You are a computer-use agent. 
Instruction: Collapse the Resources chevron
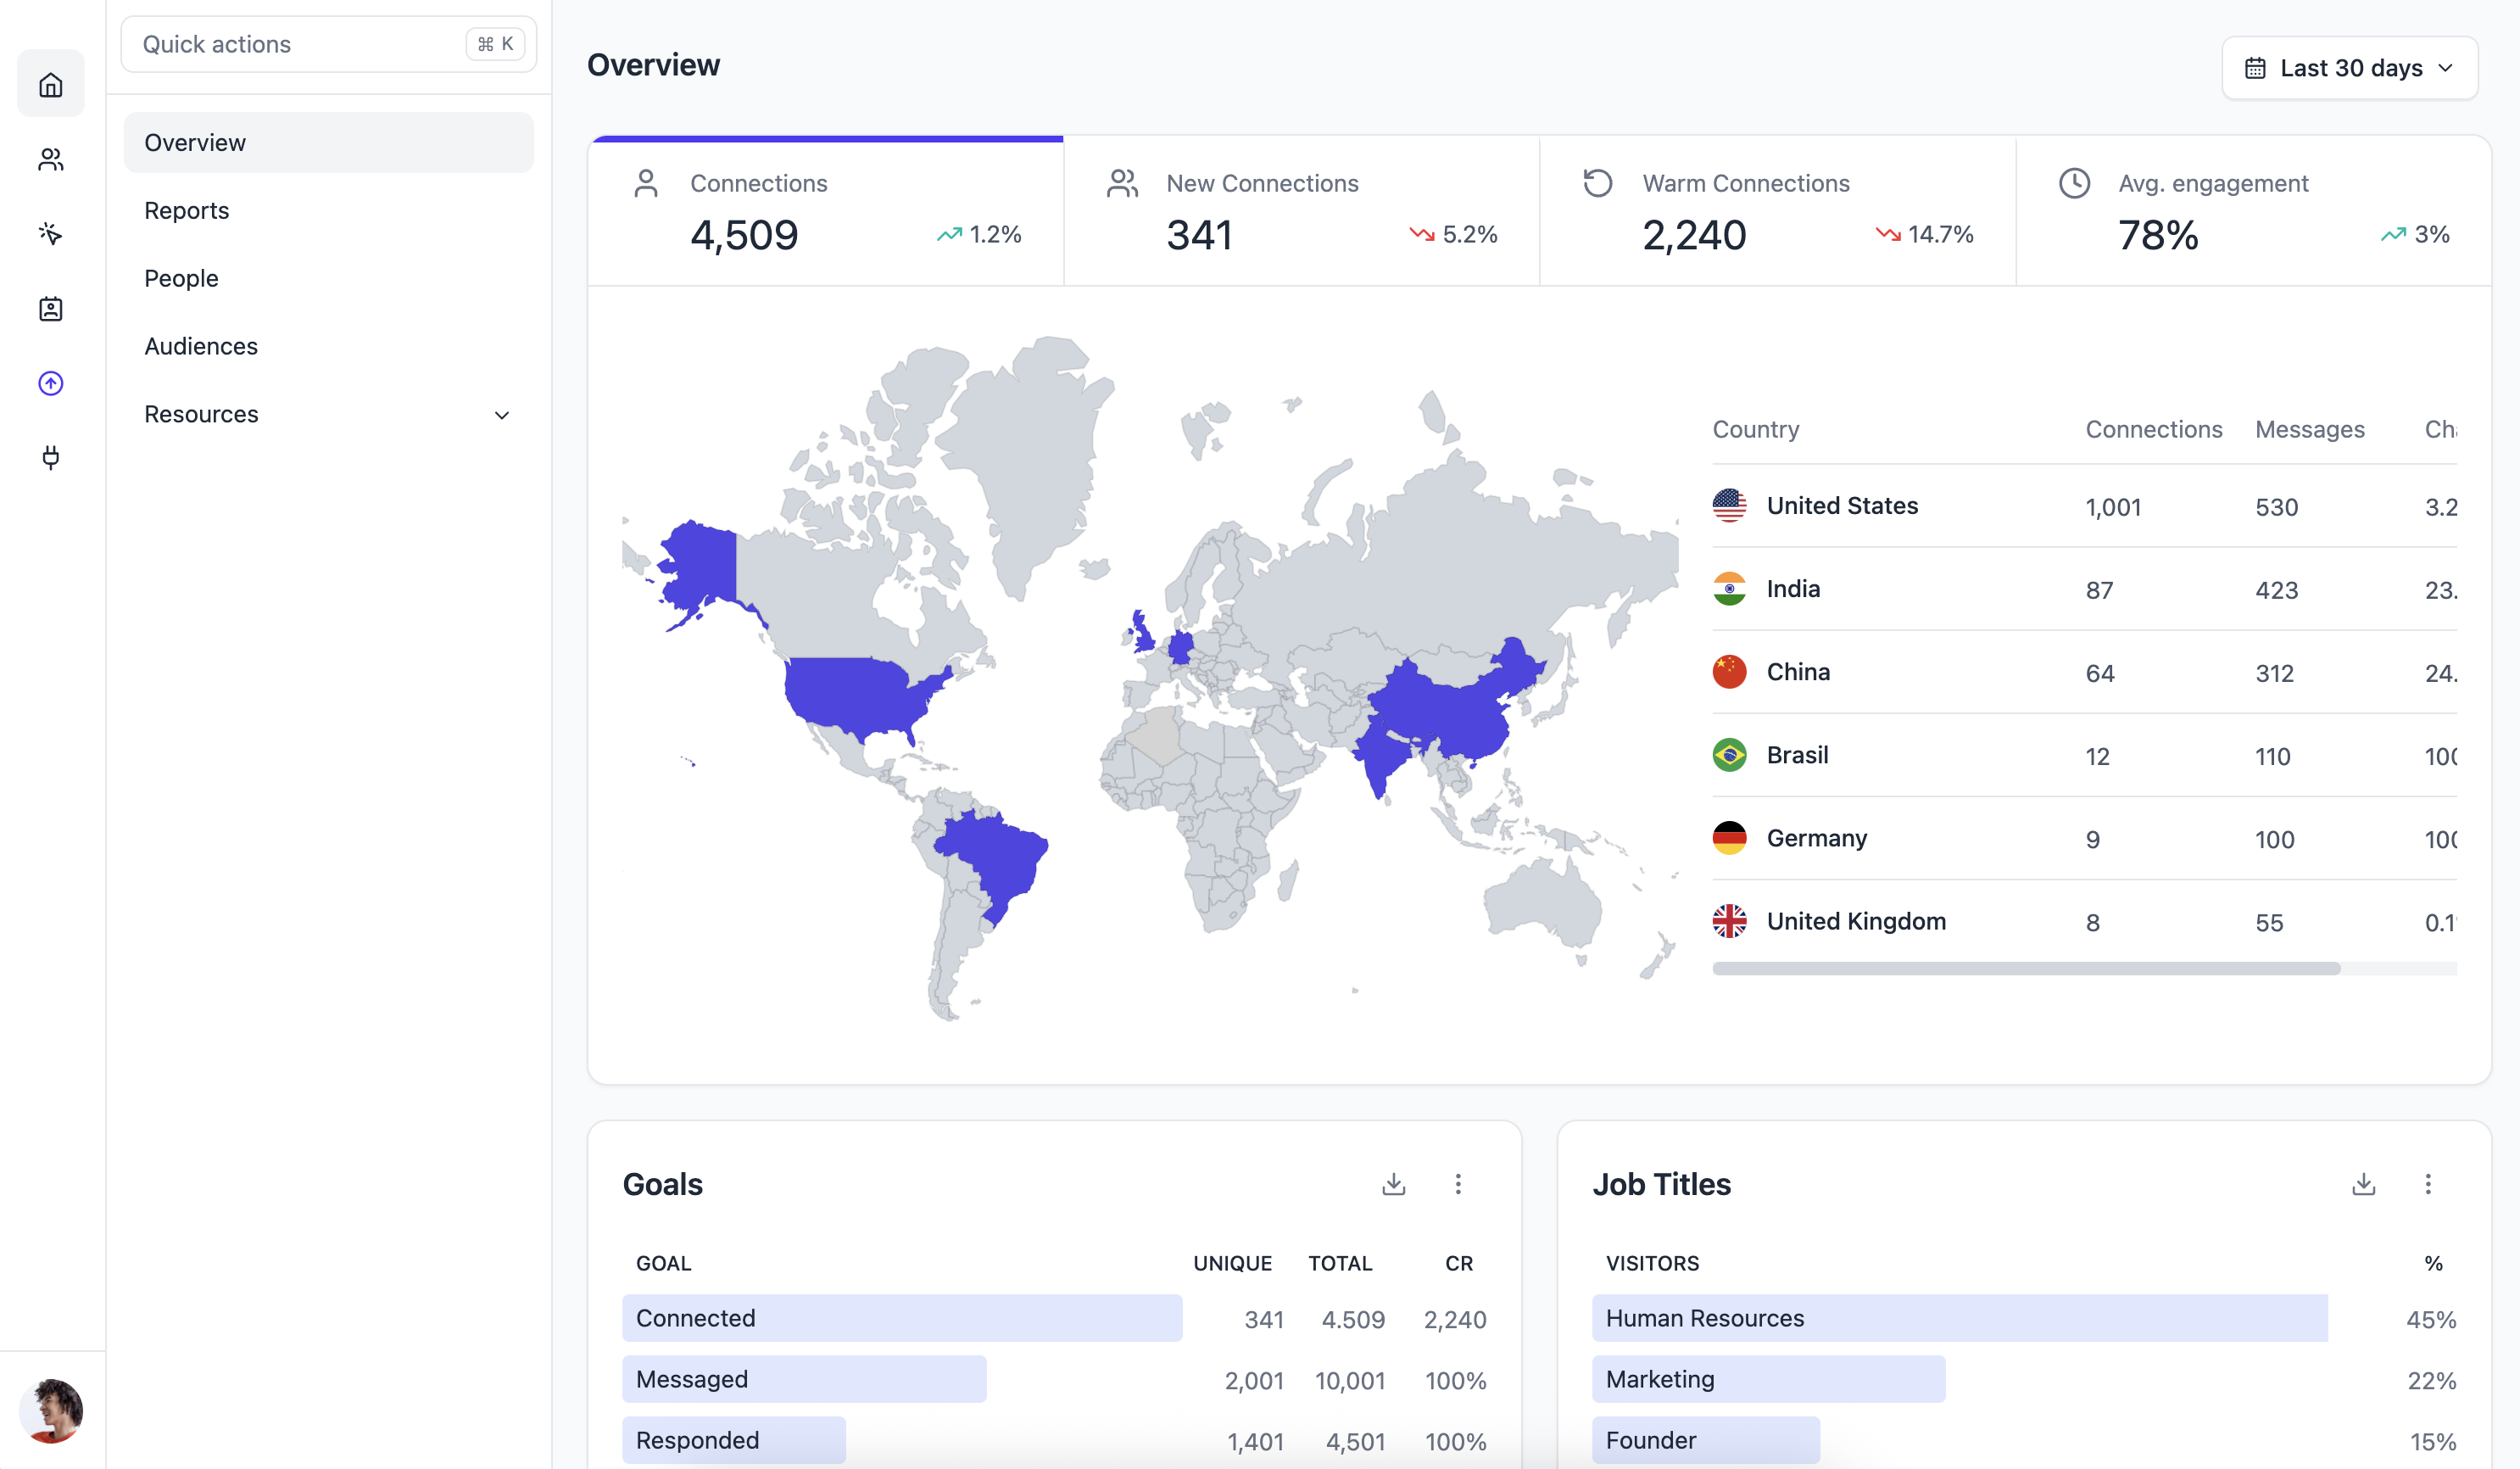pos(502,415)
